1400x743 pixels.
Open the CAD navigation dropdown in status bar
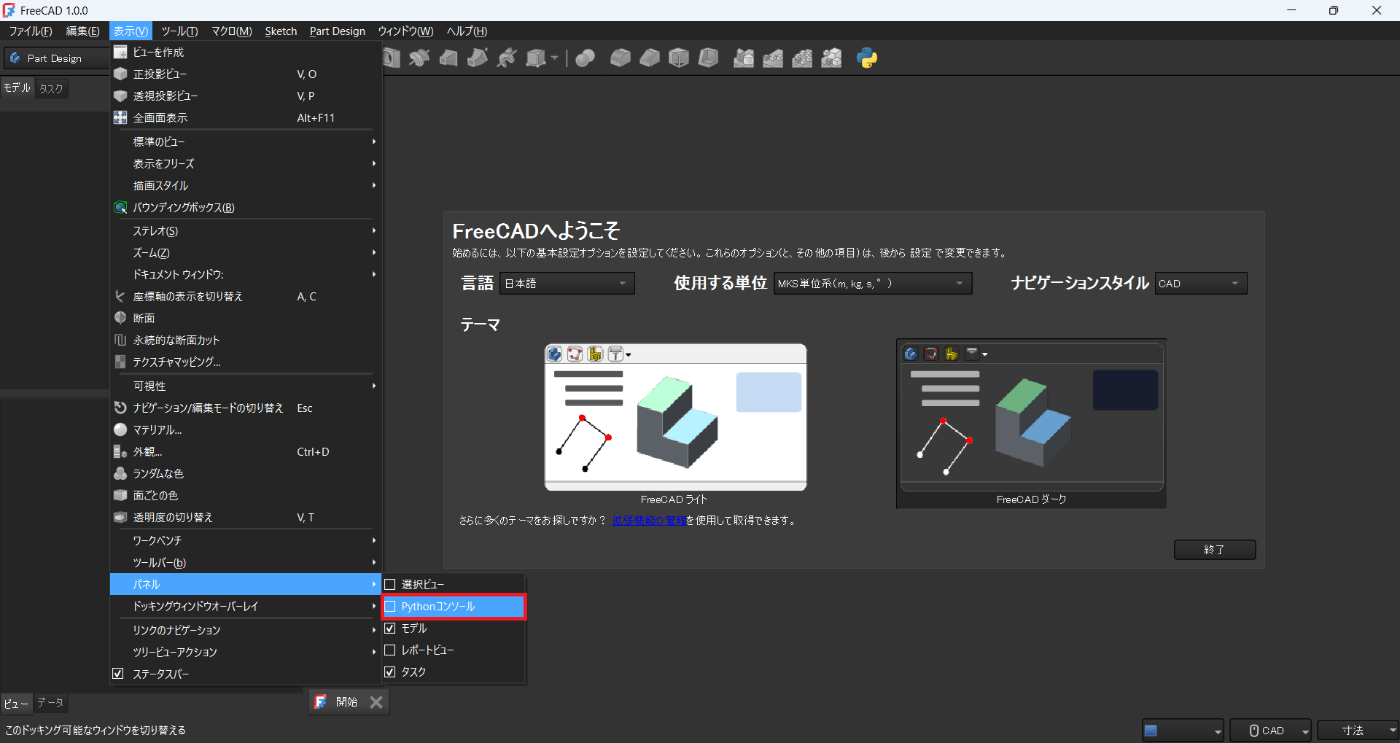coord(1271,730)
